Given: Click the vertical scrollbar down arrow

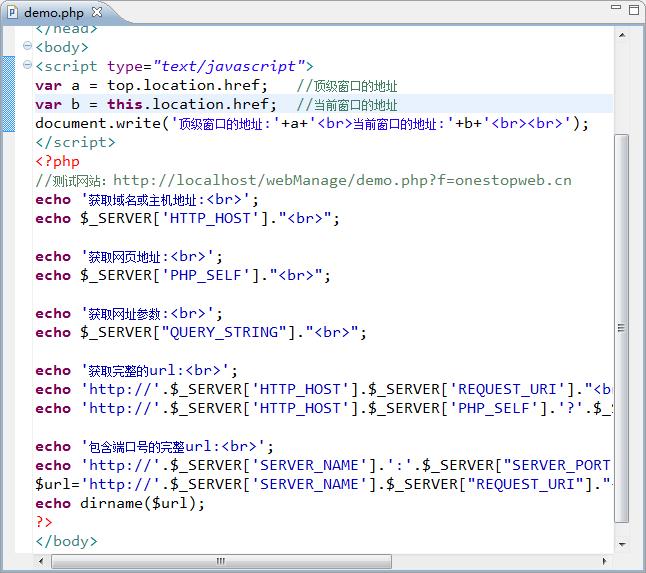Looking at the screenshot, I should (622, 544).
